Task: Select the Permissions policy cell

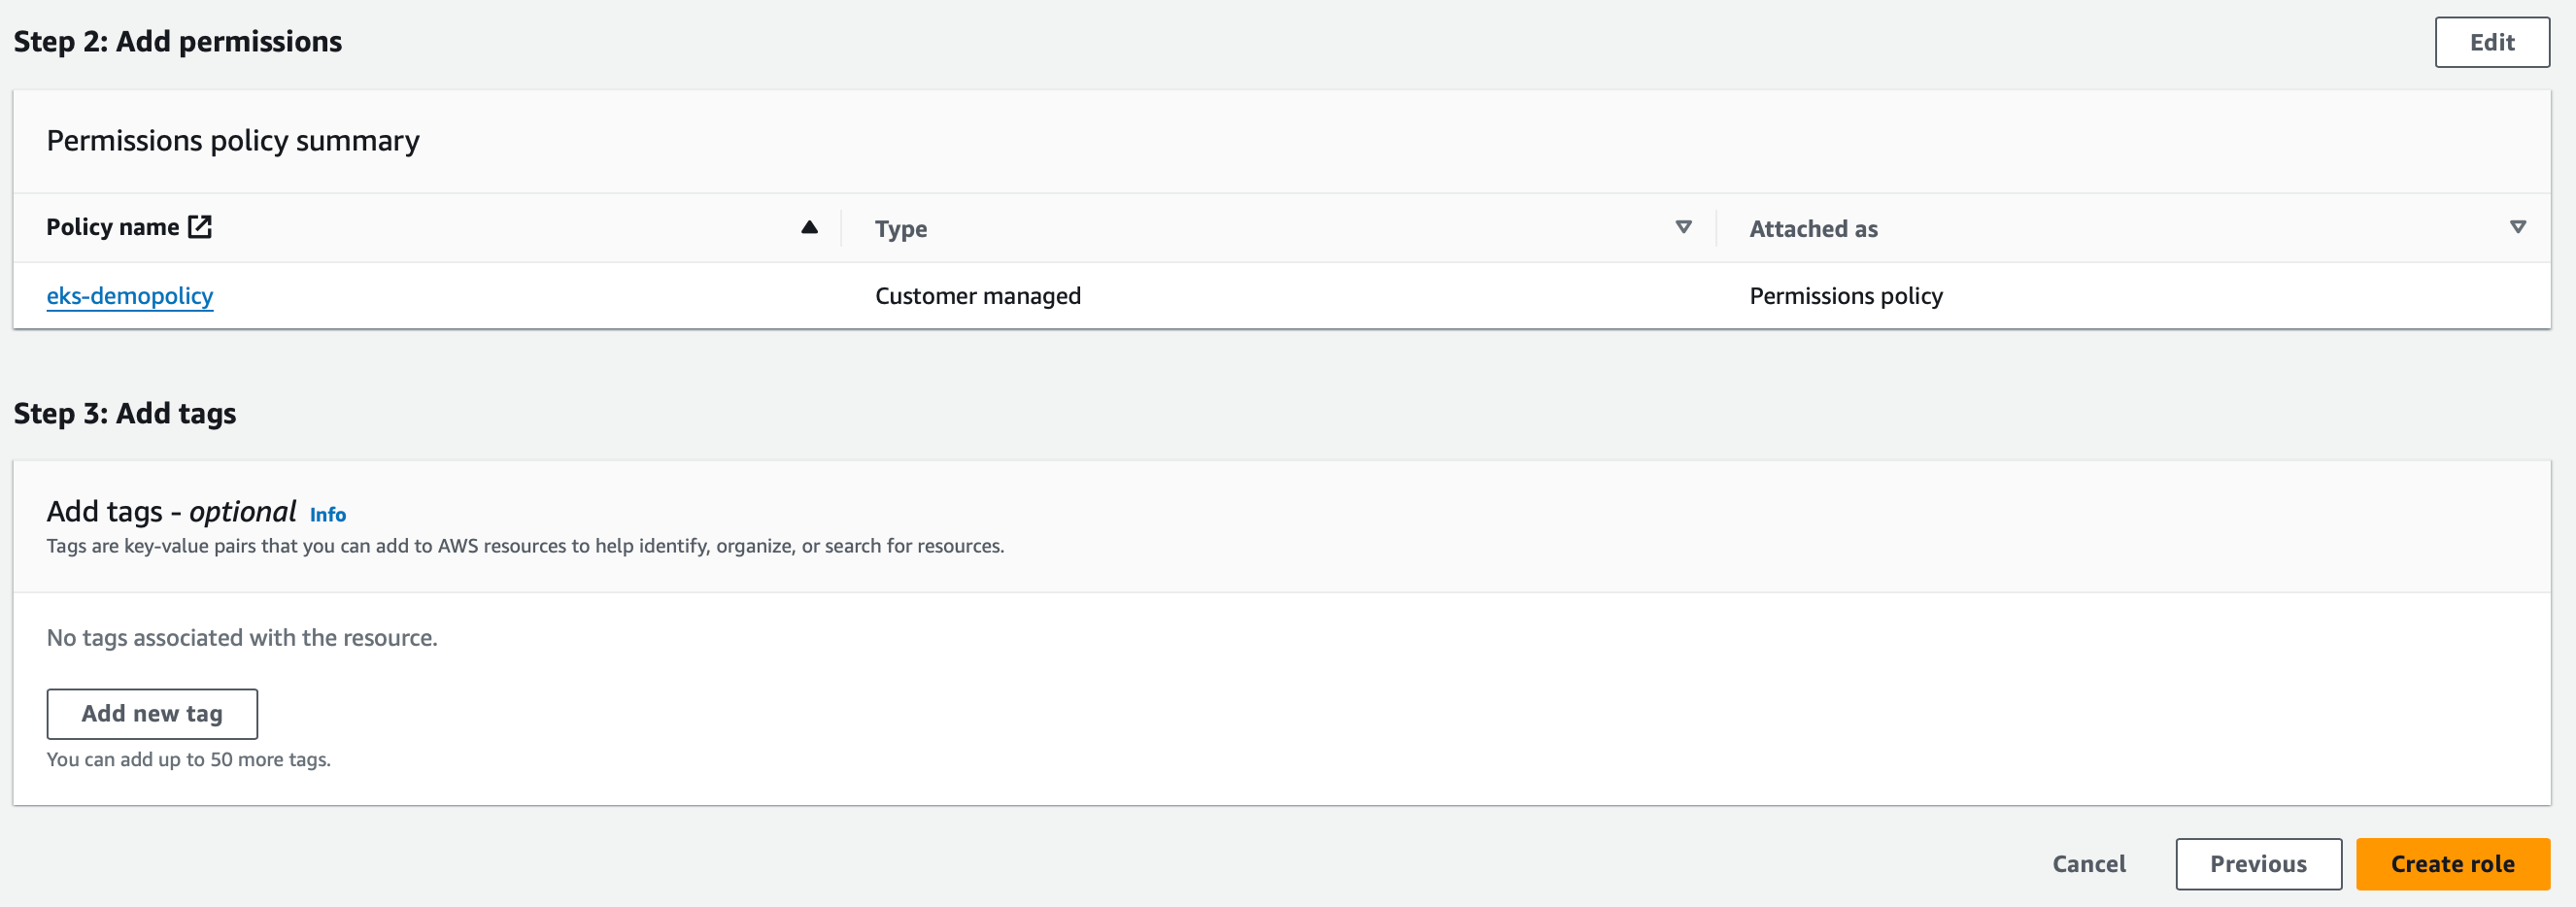Action: [x=1845, y=296]
